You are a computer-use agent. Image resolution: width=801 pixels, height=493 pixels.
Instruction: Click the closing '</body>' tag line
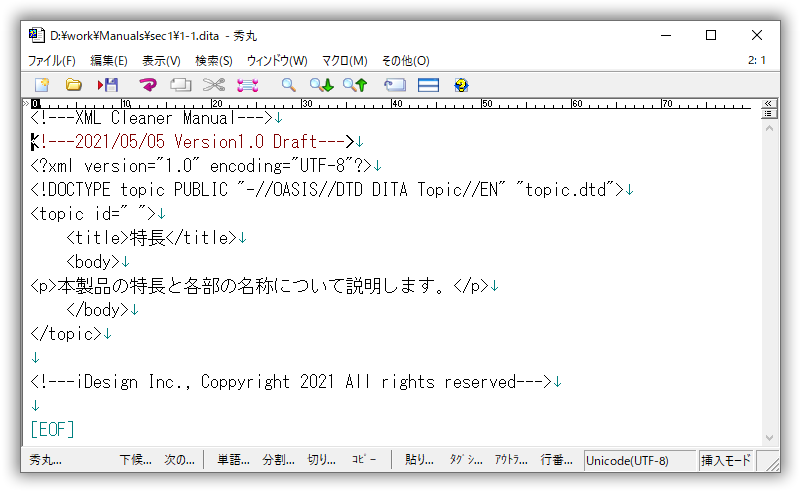pos(97,310)
